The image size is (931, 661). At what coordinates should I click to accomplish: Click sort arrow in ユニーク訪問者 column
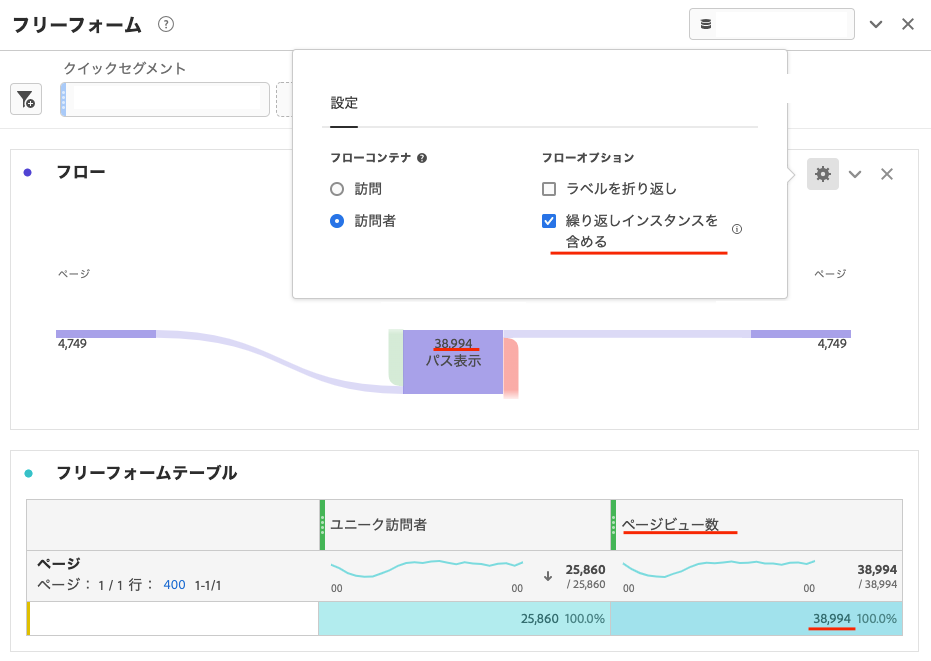(x=548, y=576)
